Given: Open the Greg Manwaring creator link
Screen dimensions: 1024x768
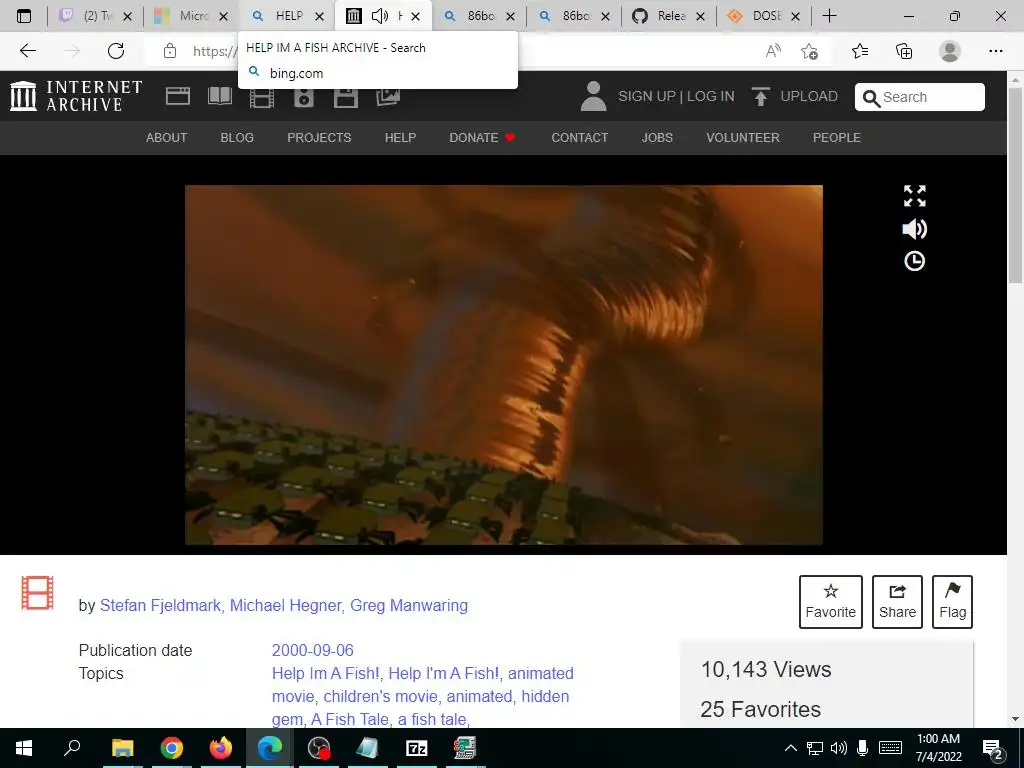Looking at the screenshot, I should coord(409,605).
